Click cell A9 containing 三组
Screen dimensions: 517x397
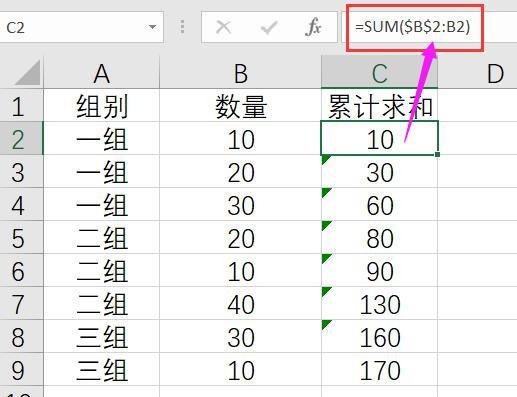(x=102, y=369)
